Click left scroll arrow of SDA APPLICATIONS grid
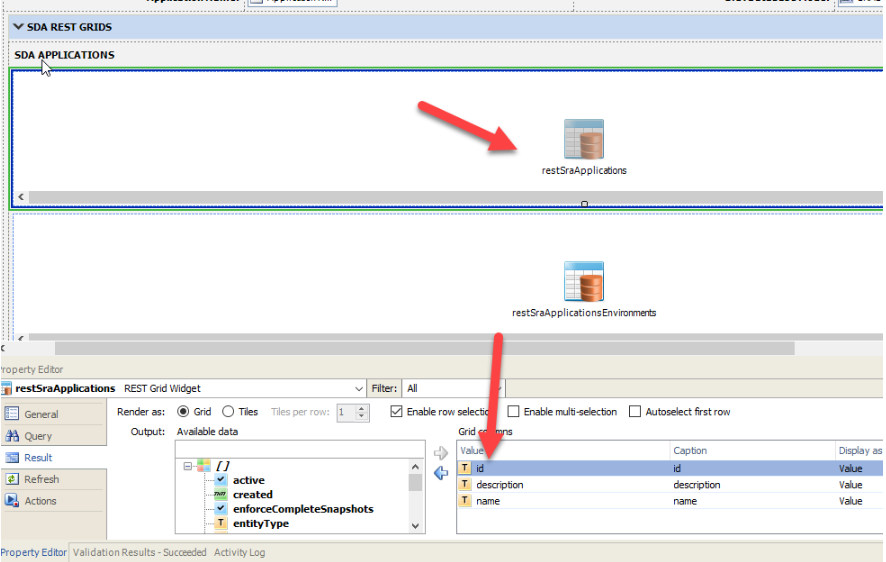 pos(20,197)
